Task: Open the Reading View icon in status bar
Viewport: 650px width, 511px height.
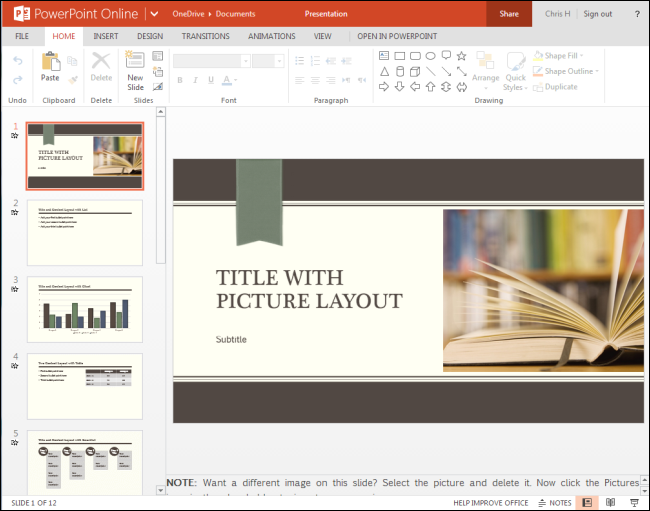Action: coord(610,502)
